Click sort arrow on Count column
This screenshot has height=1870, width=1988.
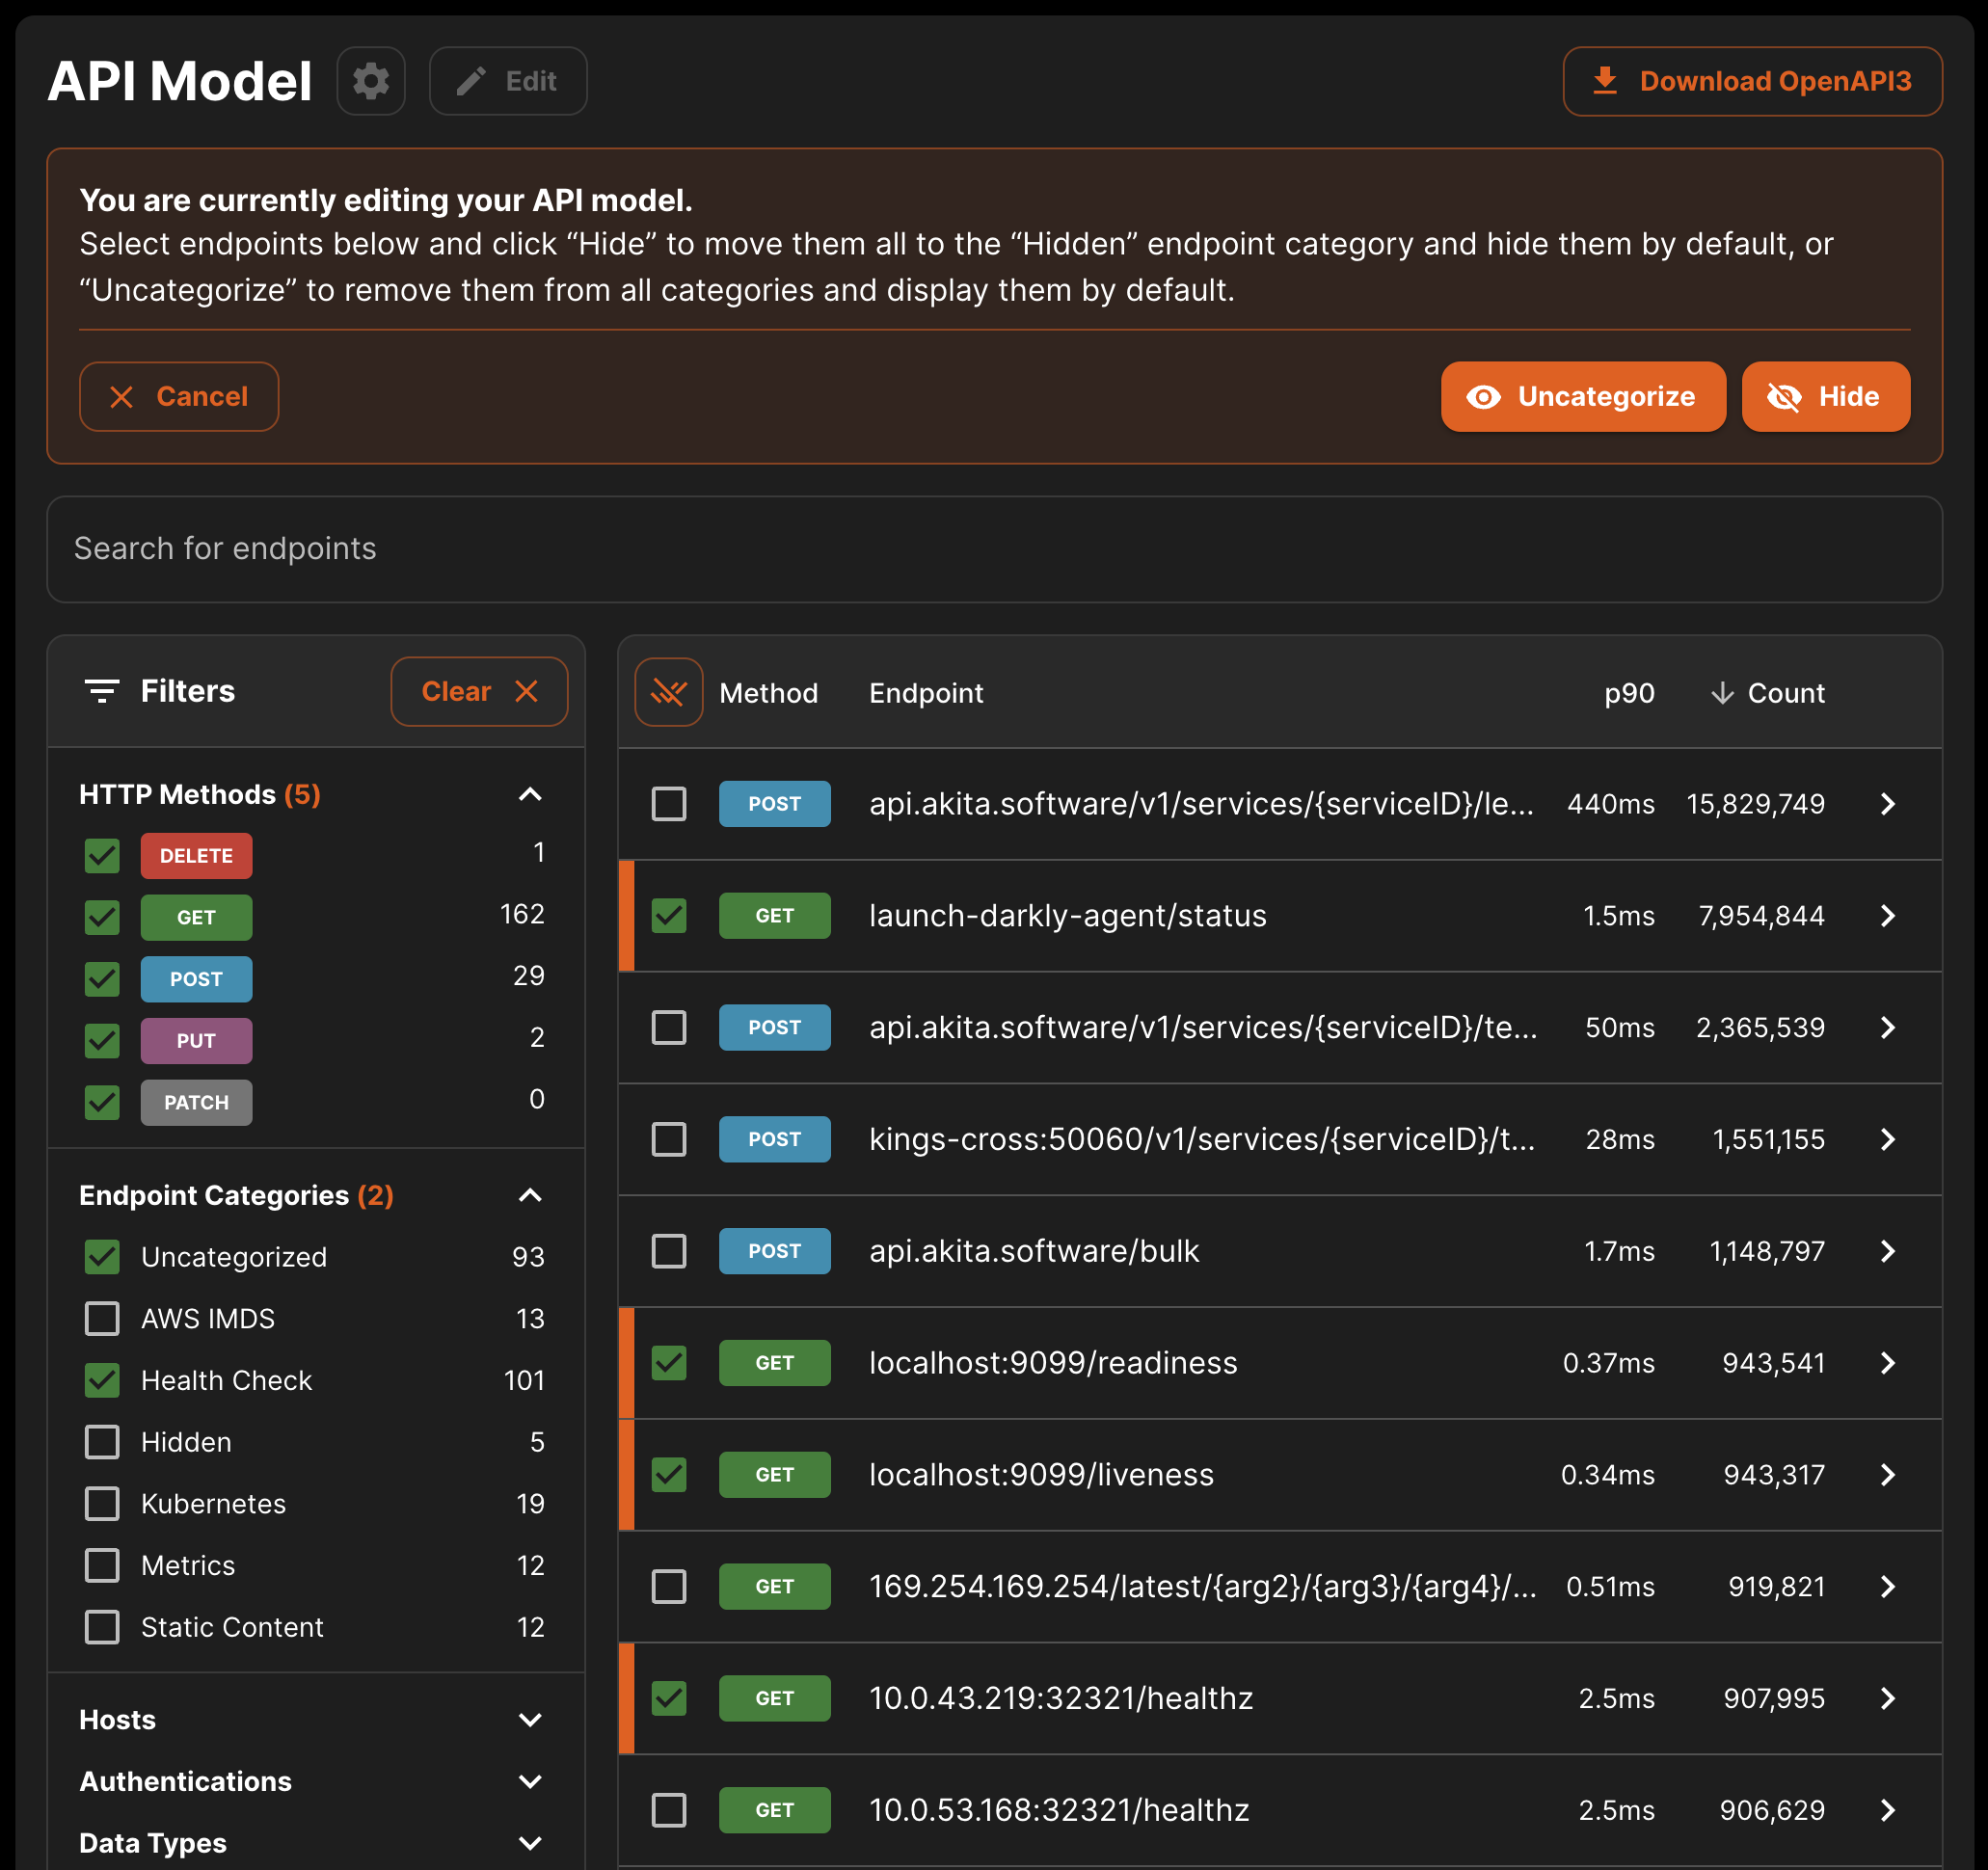tap(1721, 693)
